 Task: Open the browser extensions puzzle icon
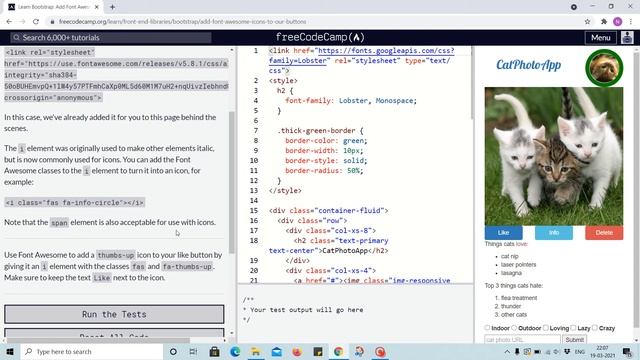pyautogui.click(x=604, y=22)
